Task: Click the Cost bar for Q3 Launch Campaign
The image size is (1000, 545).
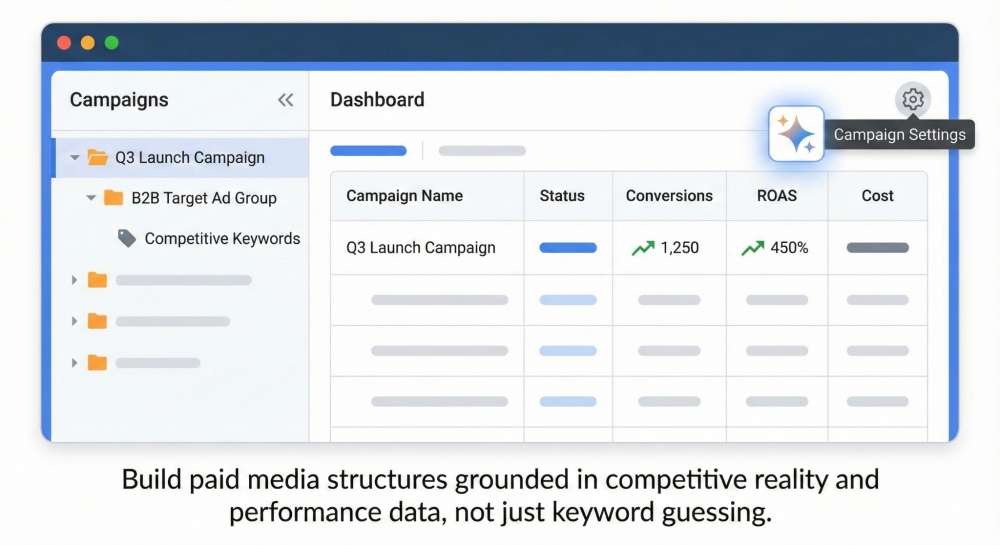Action: pyautogui.click(x=878, y=248)
